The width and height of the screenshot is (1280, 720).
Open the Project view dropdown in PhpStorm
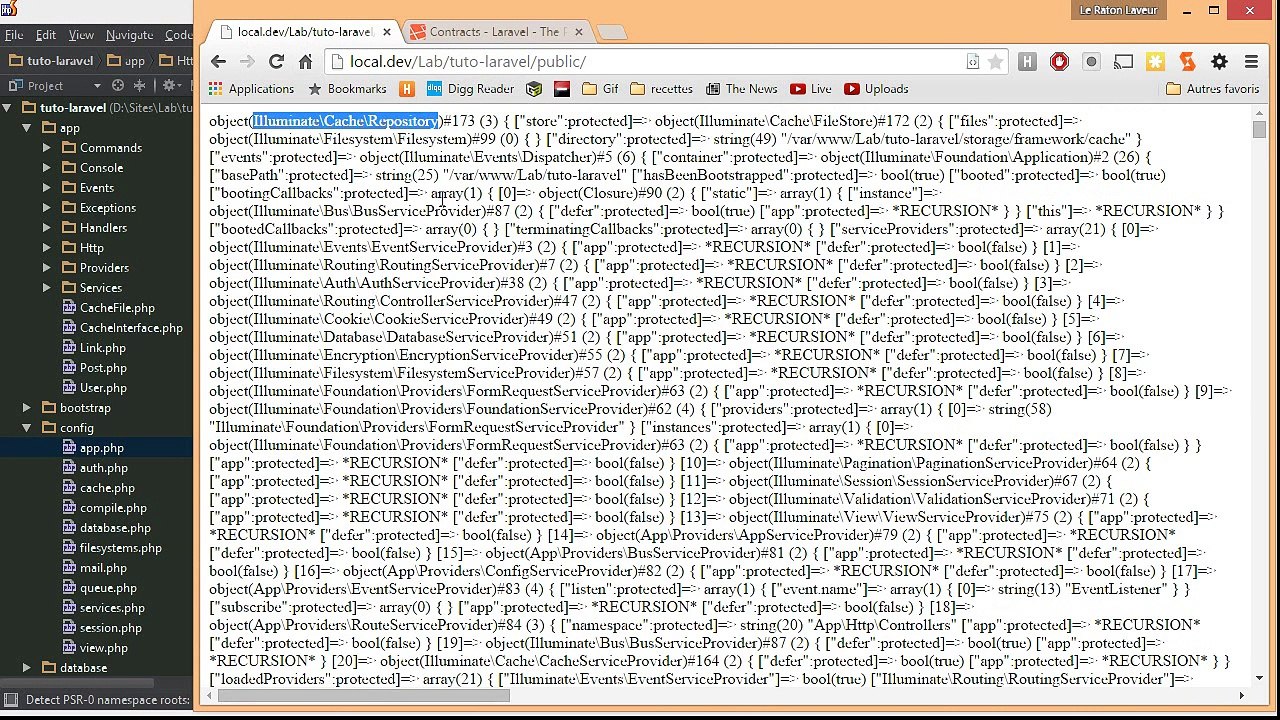coord(54,86)
